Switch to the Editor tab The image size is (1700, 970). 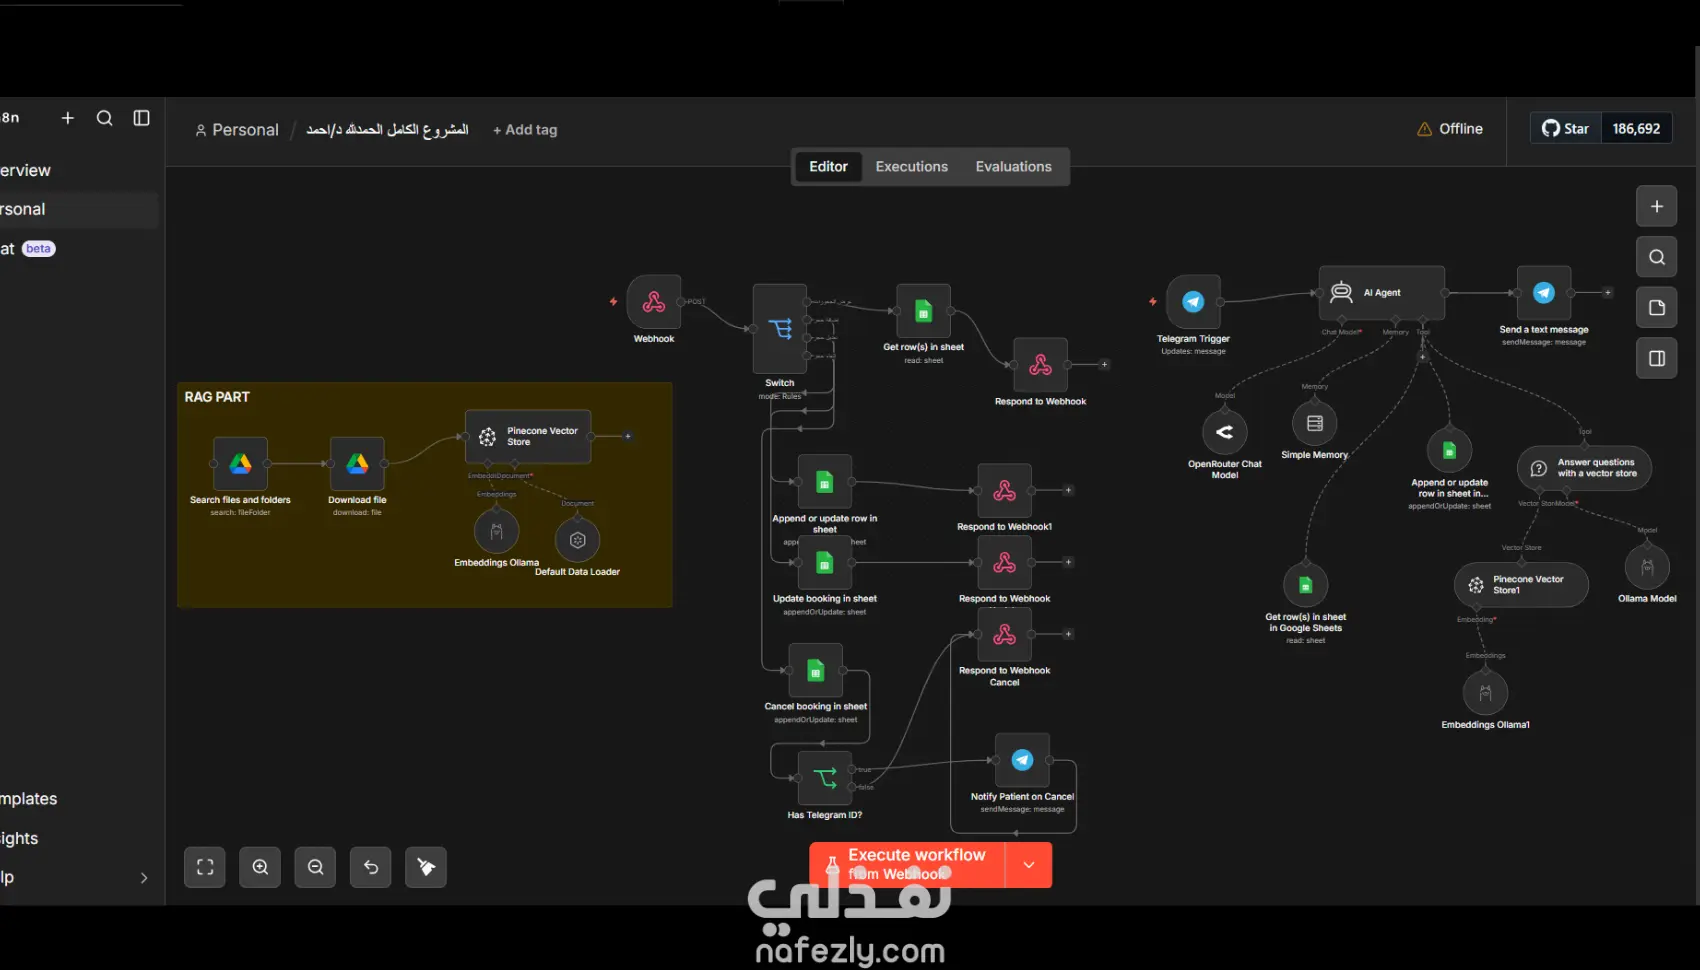click(828, 167)
